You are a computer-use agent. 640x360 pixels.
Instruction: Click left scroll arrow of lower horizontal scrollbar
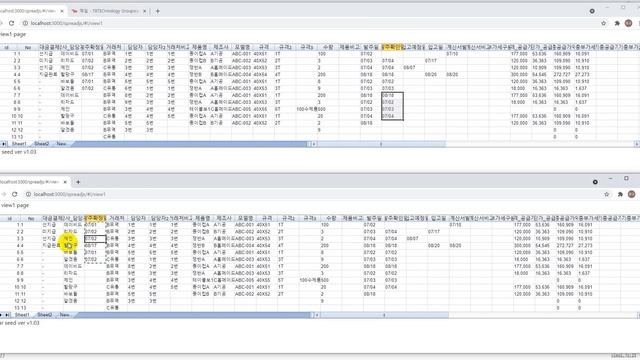317,315
